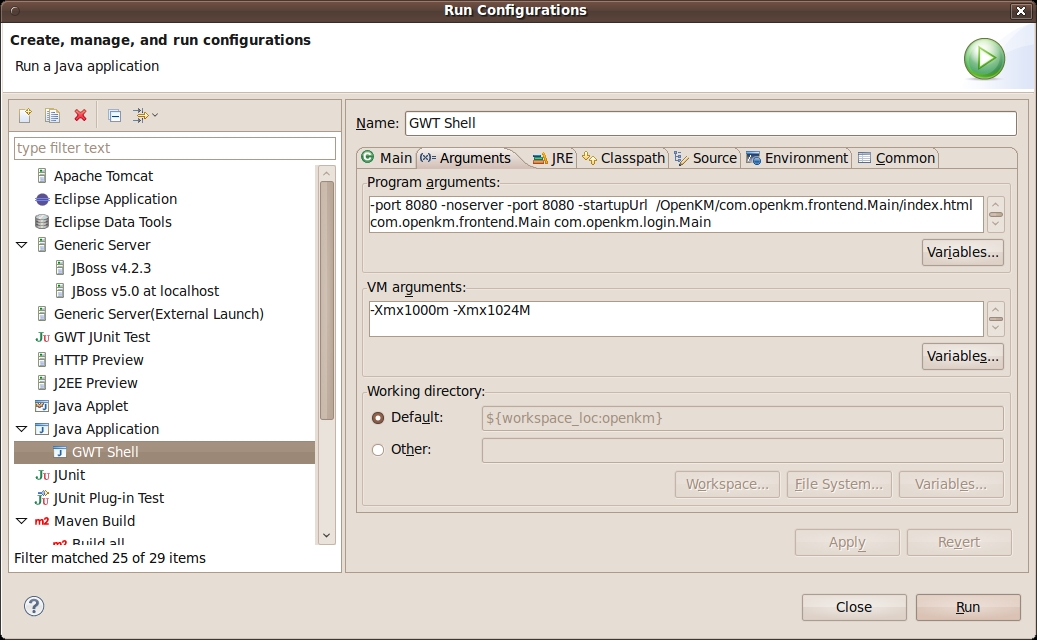Viewport: 1037px width, 640px height.
Task: Collapse all configurations in the tree
Action: [114, 116]
